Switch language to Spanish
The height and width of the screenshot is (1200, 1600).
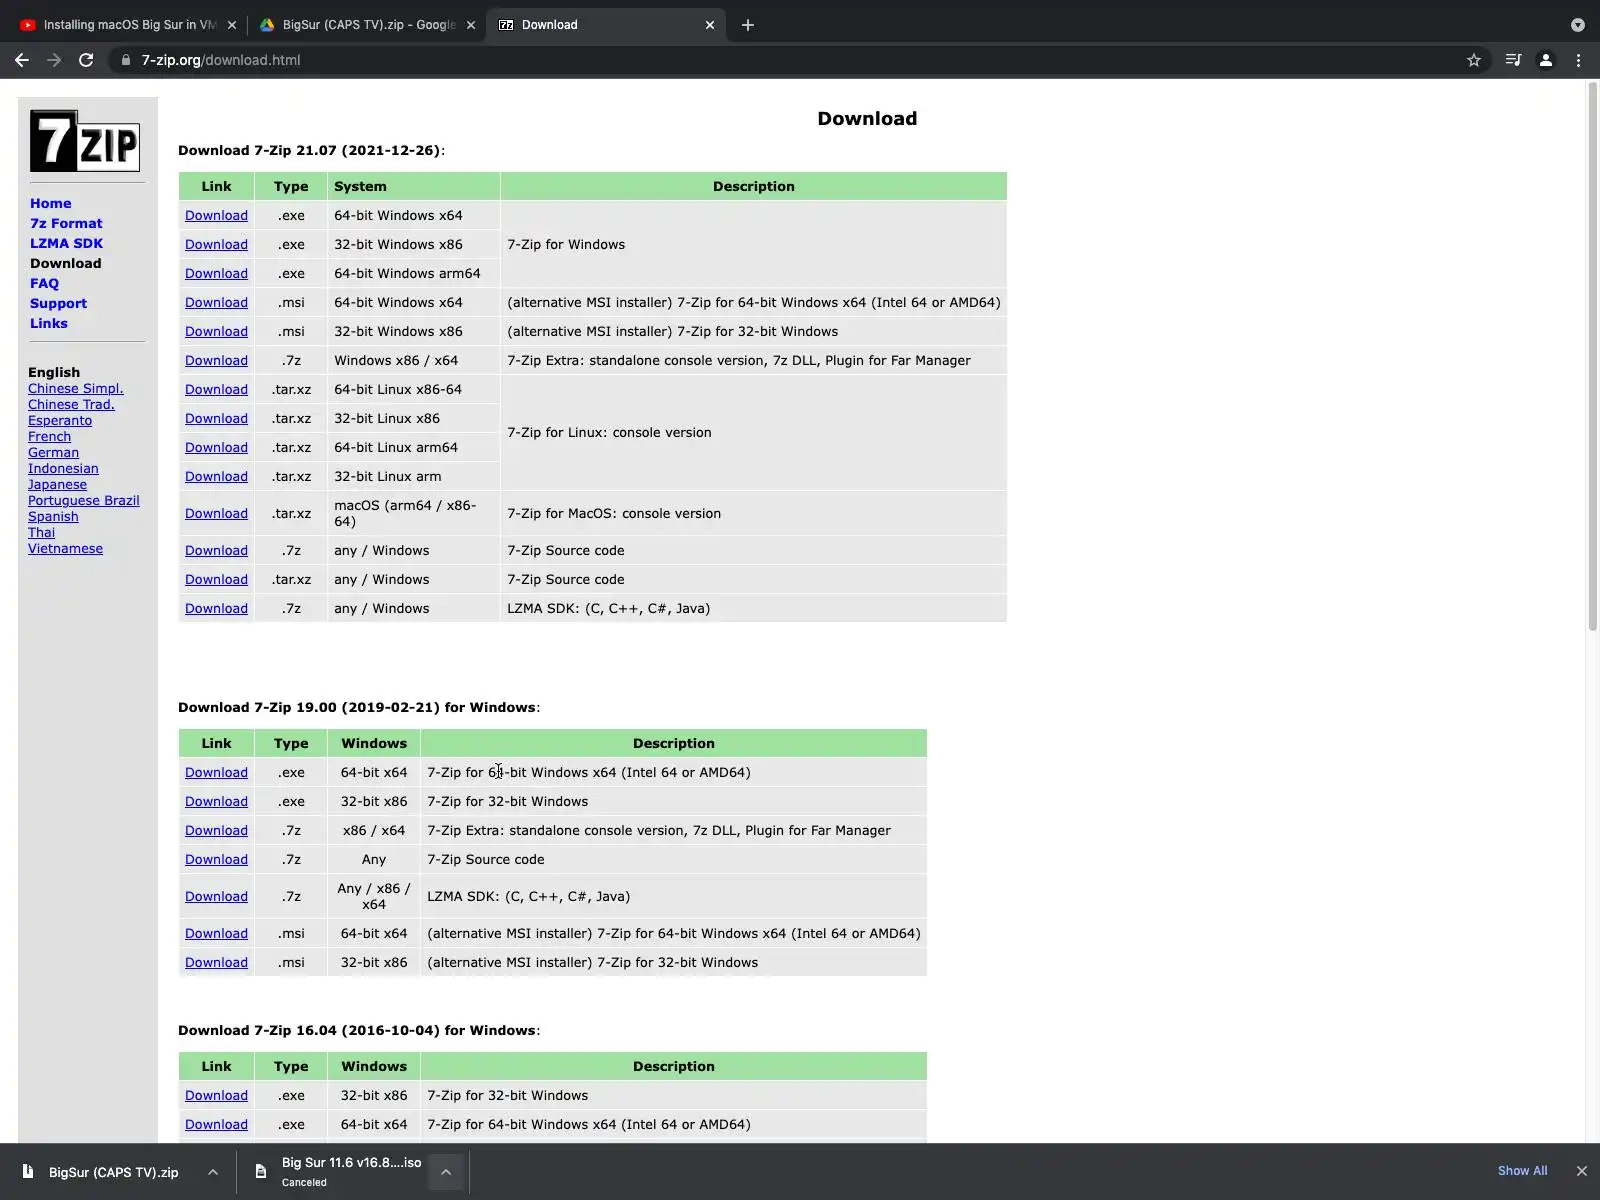(x=53, y=517)
